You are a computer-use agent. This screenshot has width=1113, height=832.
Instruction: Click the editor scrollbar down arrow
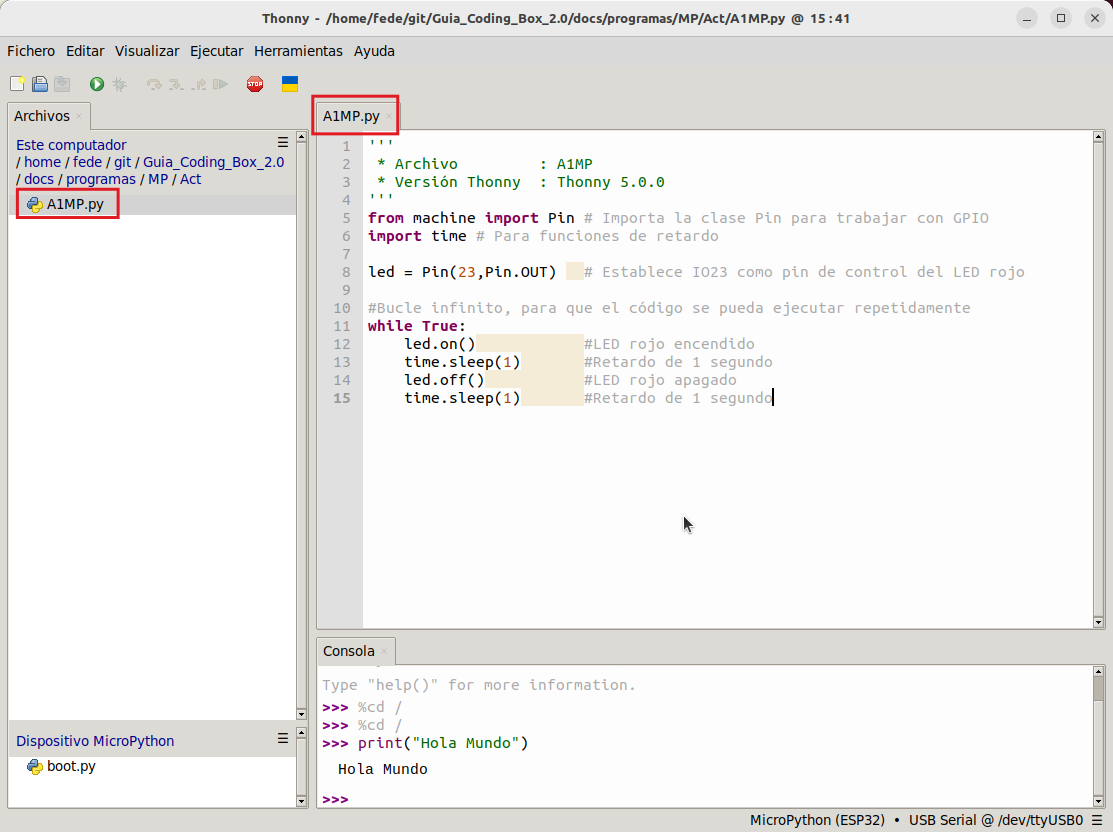[x=1098, y=623]
